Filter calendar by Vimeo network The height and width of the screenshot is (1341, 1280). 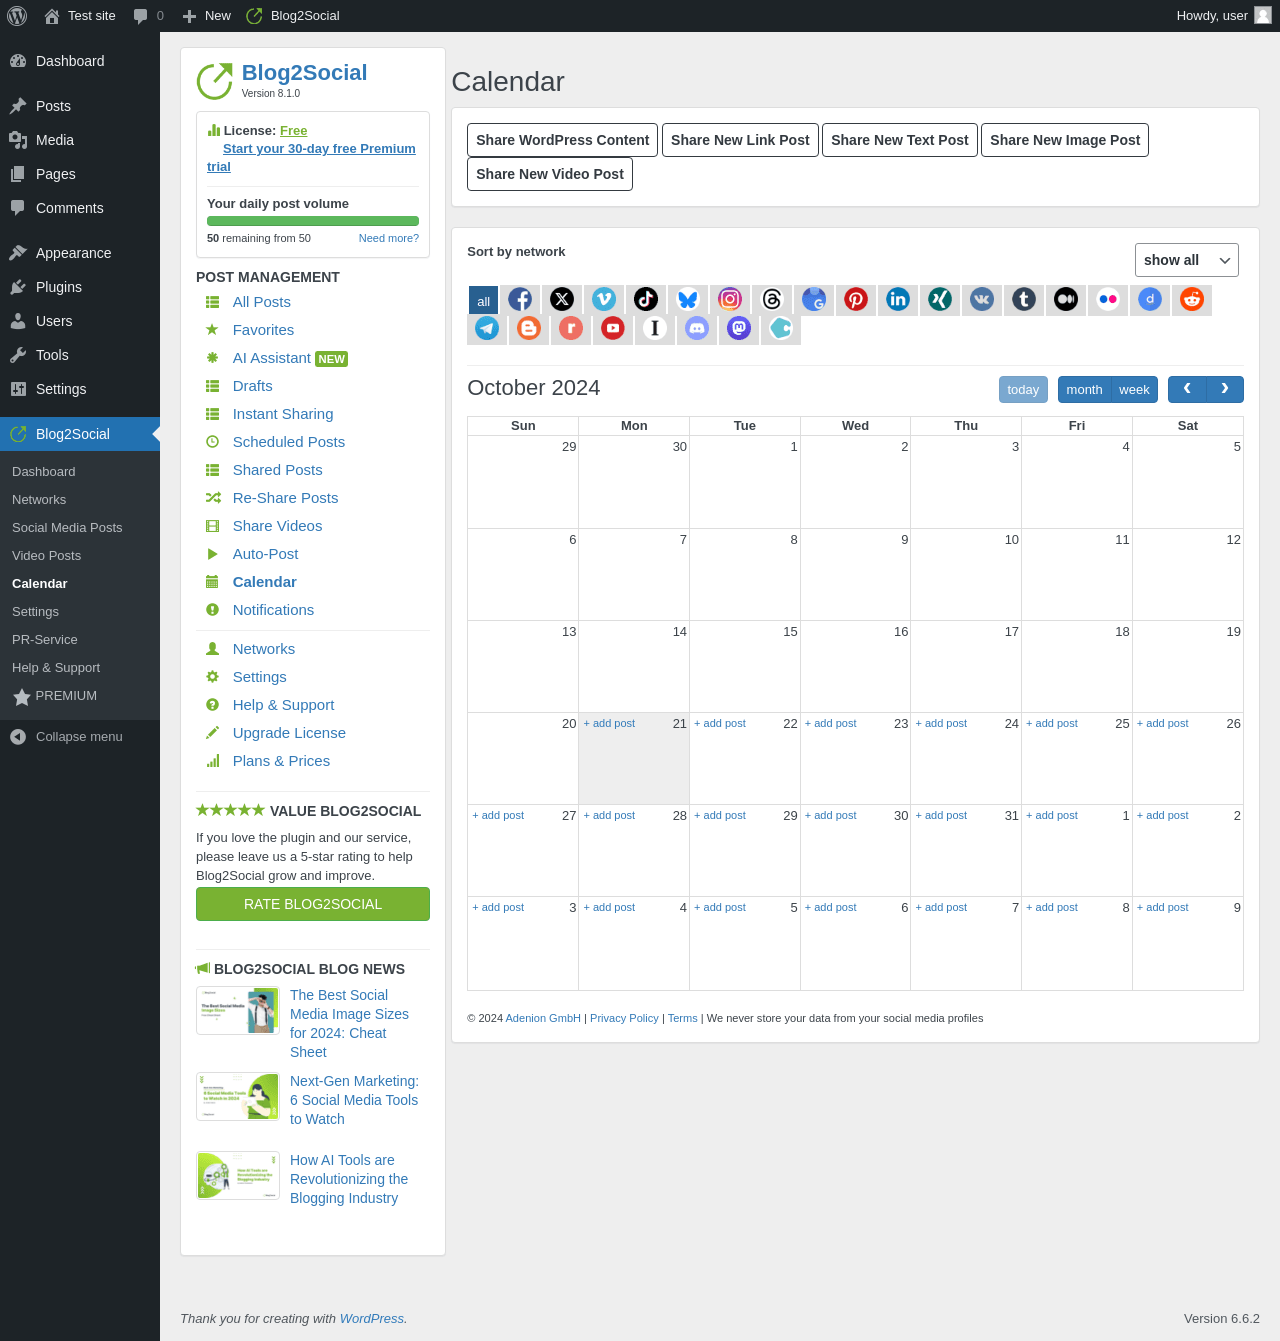pos(604,299)
